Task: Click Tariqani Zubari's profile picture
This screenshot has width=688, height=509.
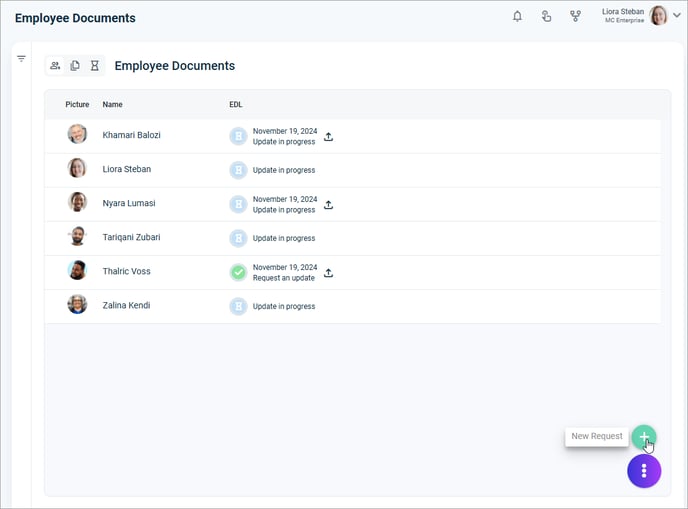Action: click(x=77, y=237)
